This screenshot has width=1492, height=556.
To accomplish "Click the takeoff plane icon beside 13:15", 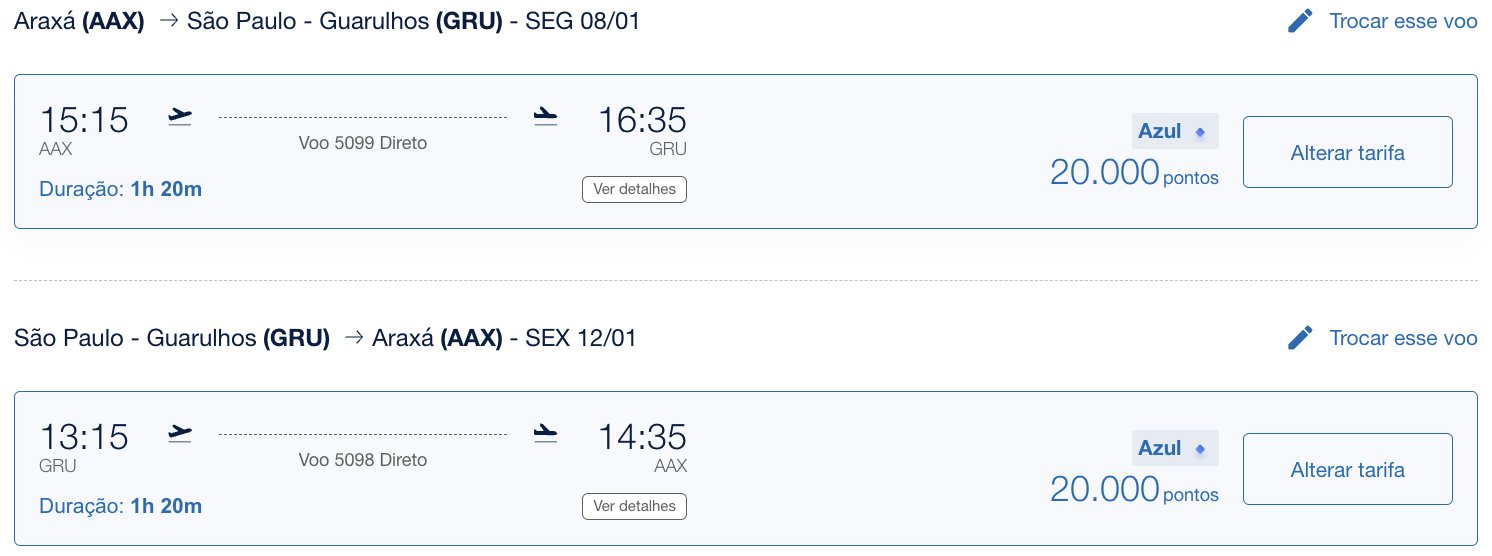I will pyautogui.click(x=180, y=433).
